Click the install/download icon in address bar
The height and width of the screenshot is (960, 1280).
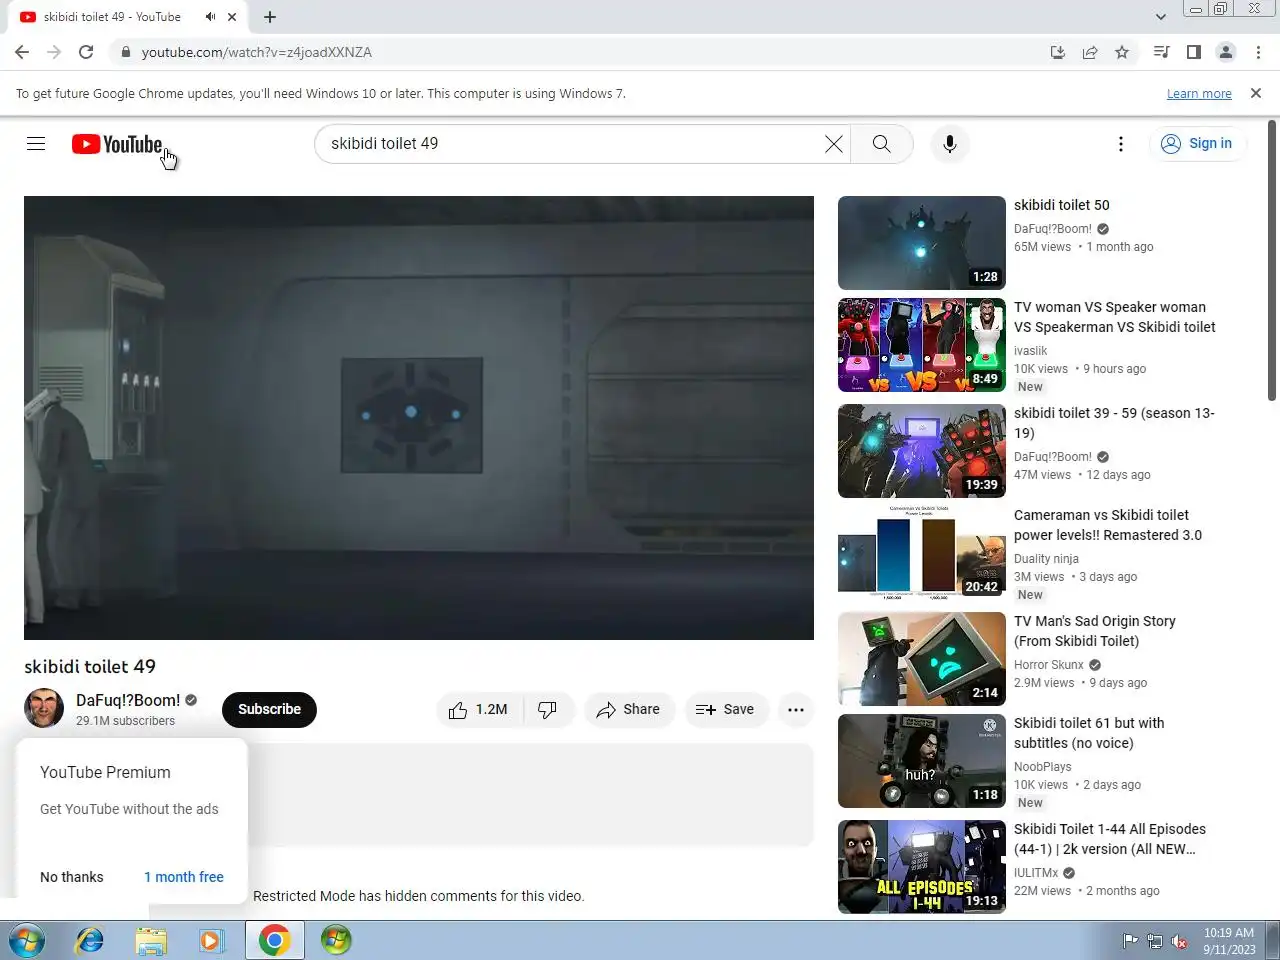click(x=1058, y=52)
